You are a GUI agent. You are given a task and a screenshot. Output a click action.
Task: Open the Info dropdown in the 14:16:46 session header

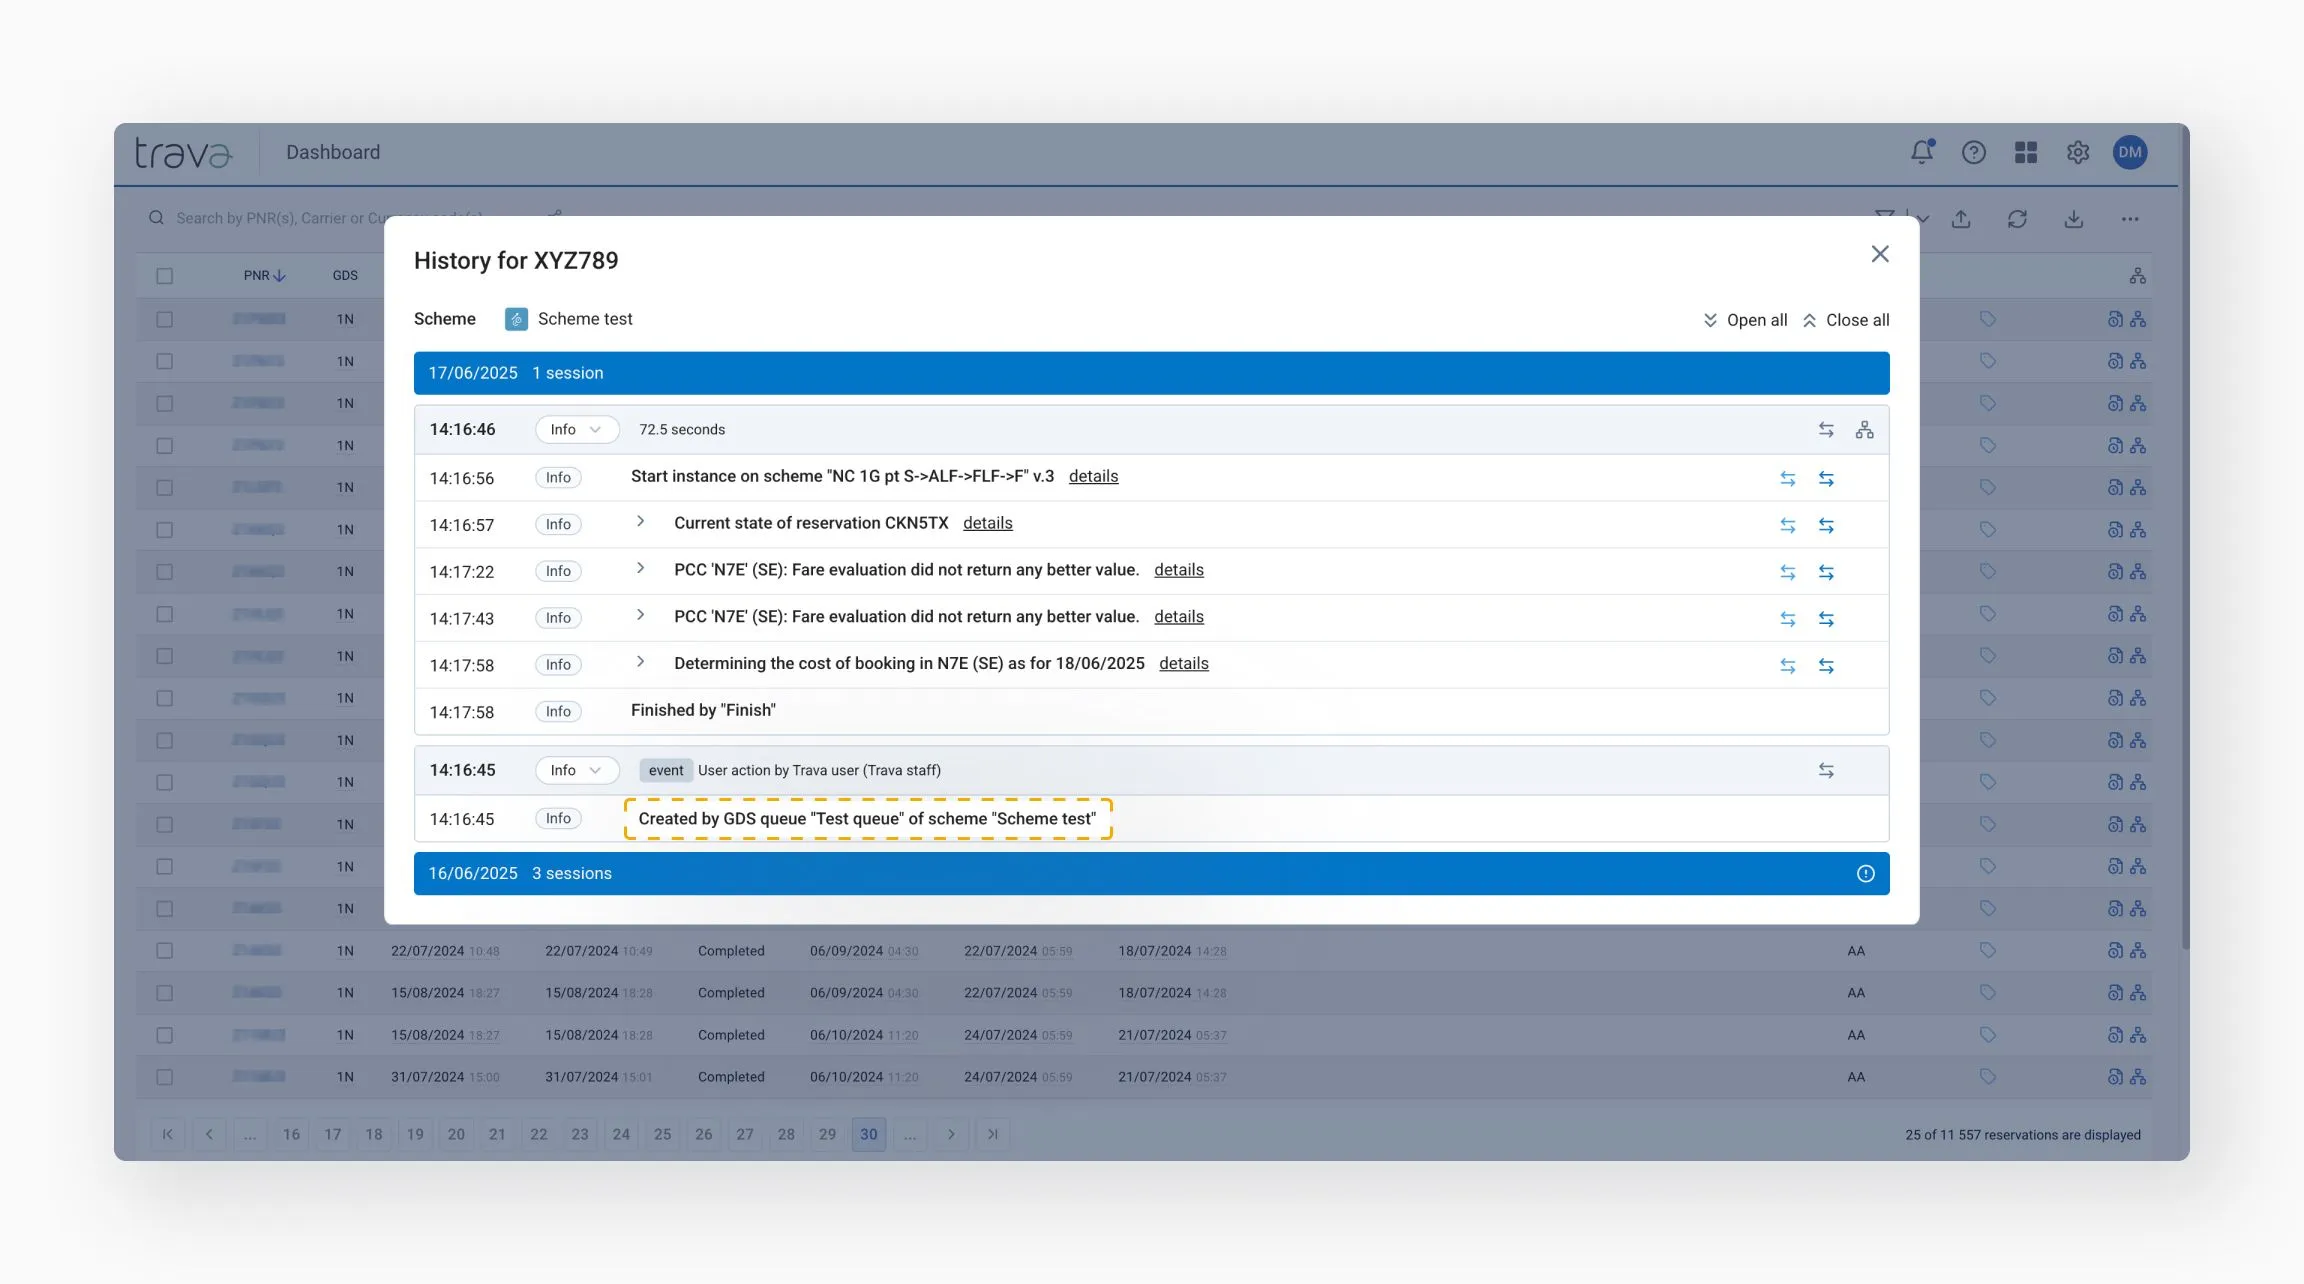pos(577,430)
